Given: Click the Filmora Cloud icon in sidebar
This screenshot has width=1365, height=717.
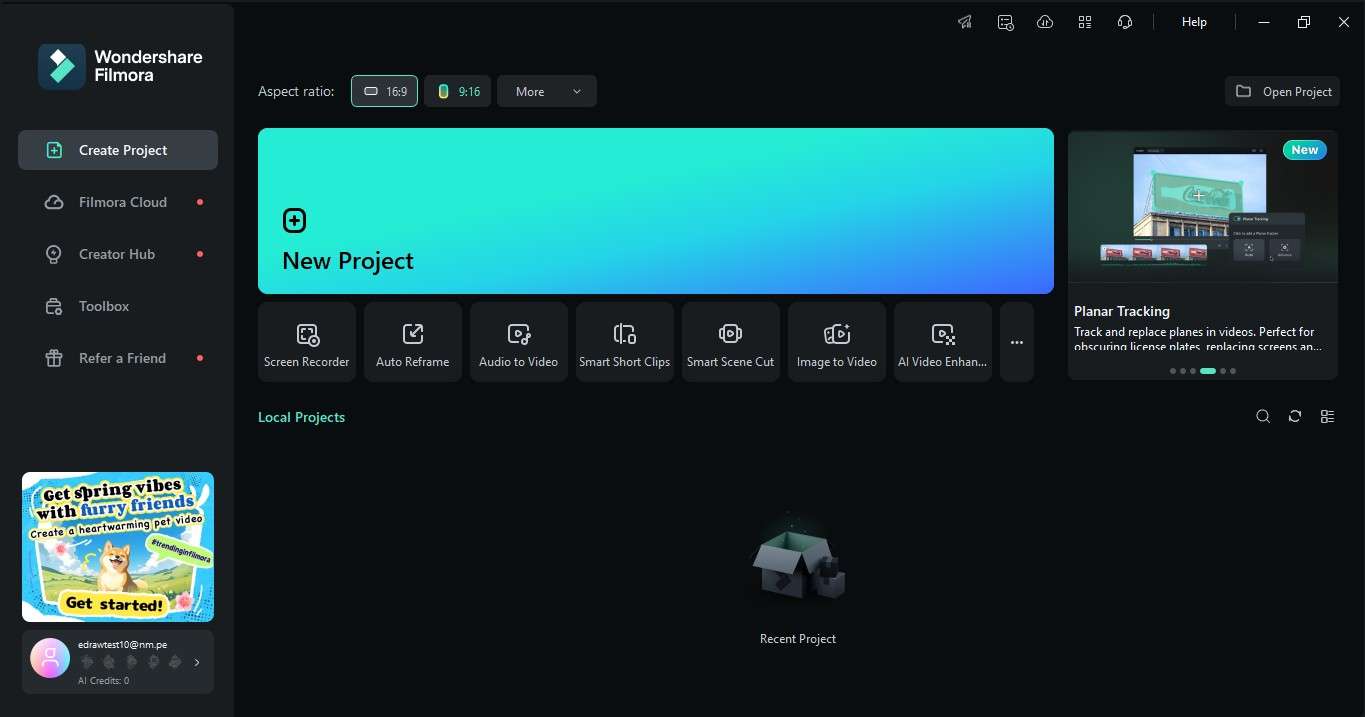Looking at the screenshot, I should pos(54,202).
